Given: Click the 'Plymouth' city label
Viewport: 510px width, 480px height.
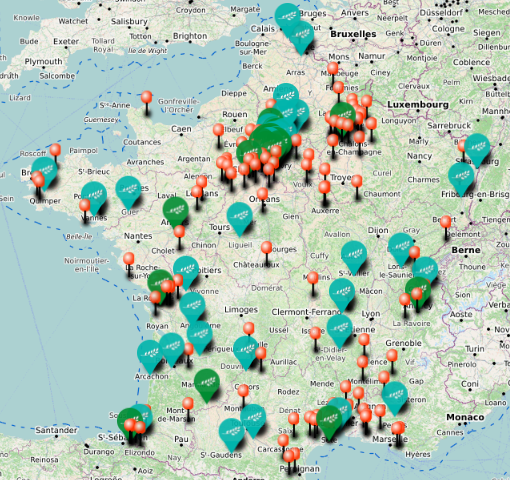Looking at the screenshot, I should [x=43, y=62].
